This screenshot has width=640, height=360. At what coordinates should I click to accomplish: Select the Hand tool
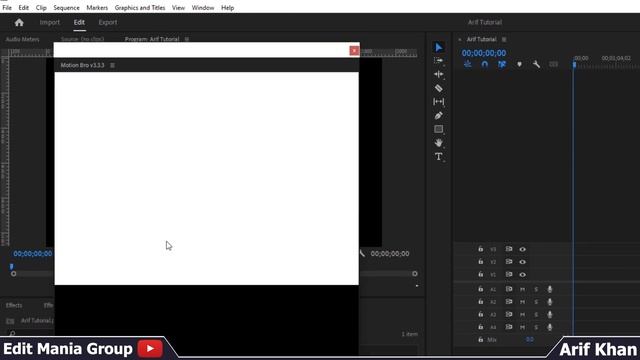coord(439,143)
